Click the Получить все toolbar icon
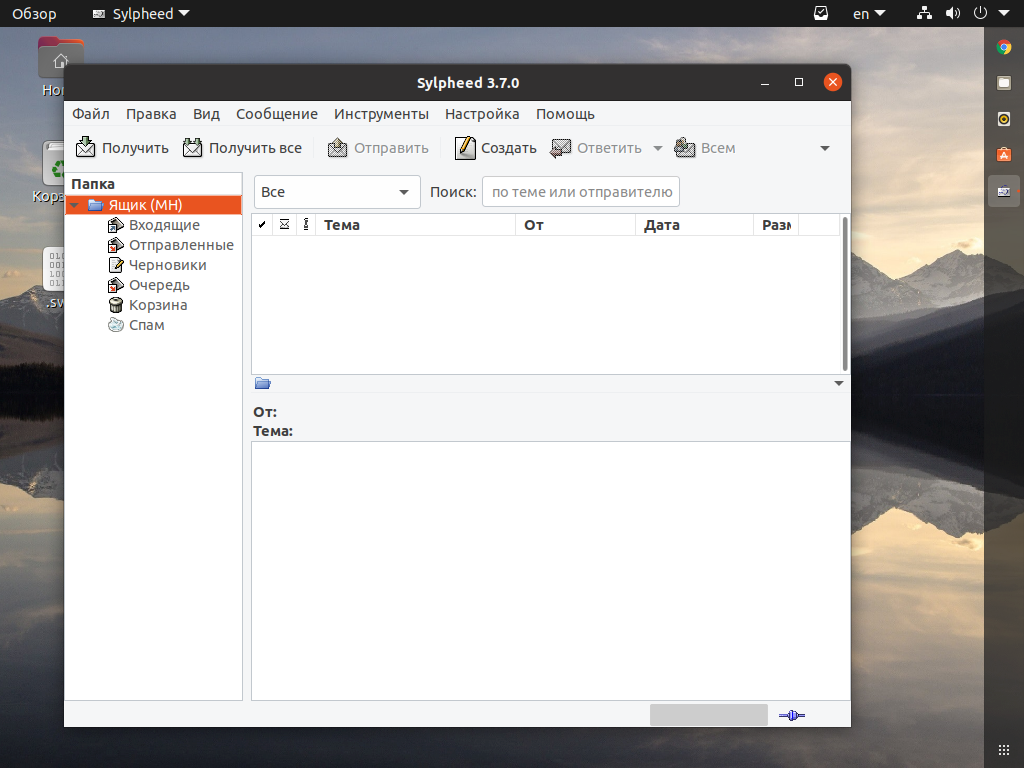The height and width of the screenshot is (768, 1024). coord(193,148)
